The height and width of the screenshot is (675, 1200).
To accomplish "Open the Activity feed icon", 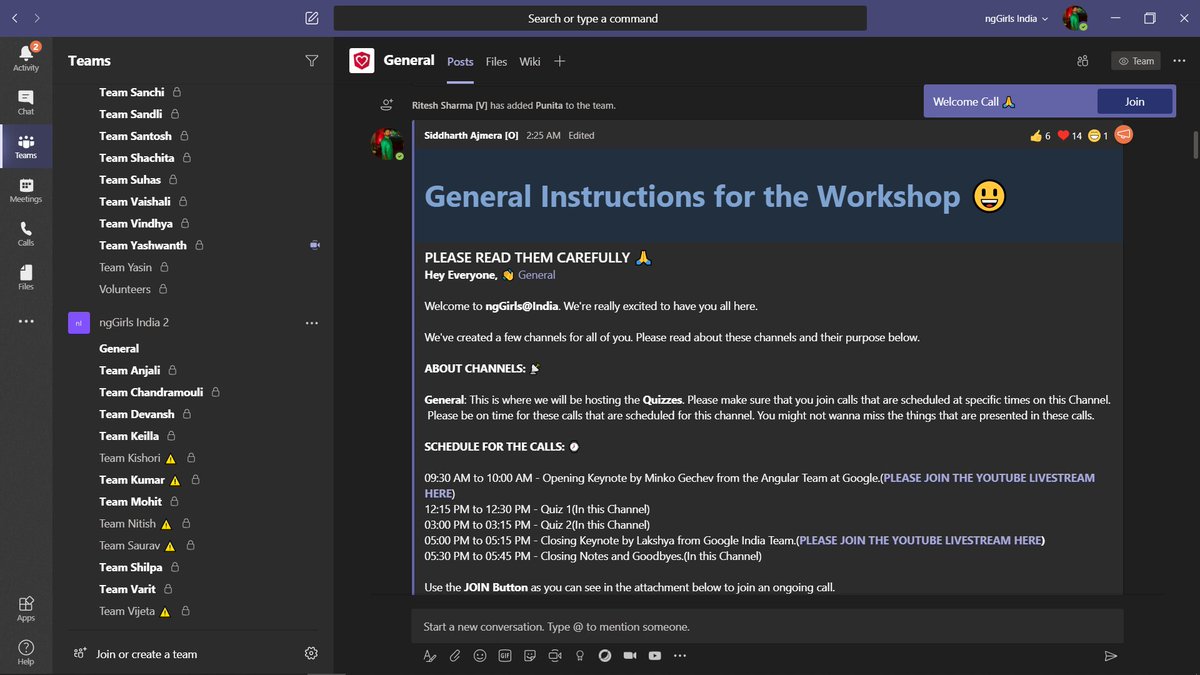I will tap(26, 56).
